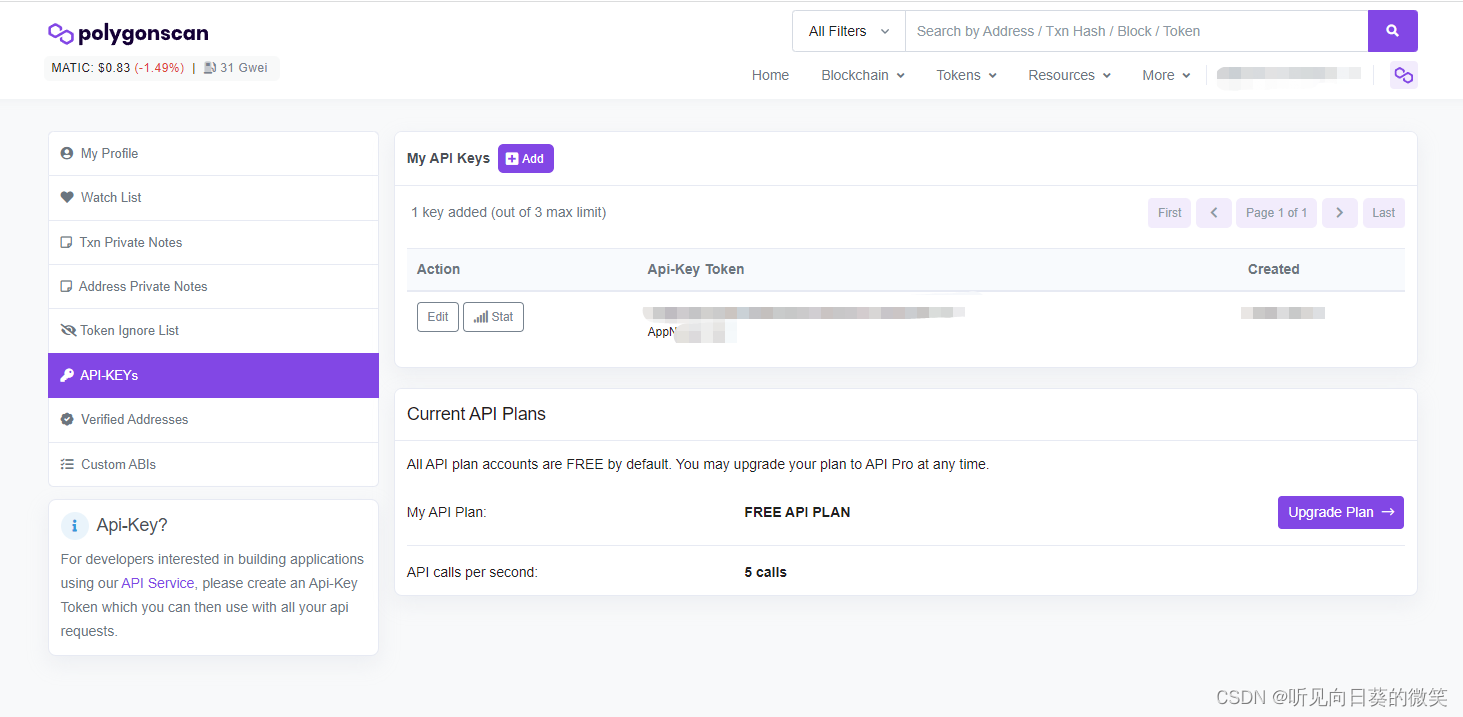Click the FREE API PLAN value
This screenshot has width=1463, height=717.
pos(797,512)
